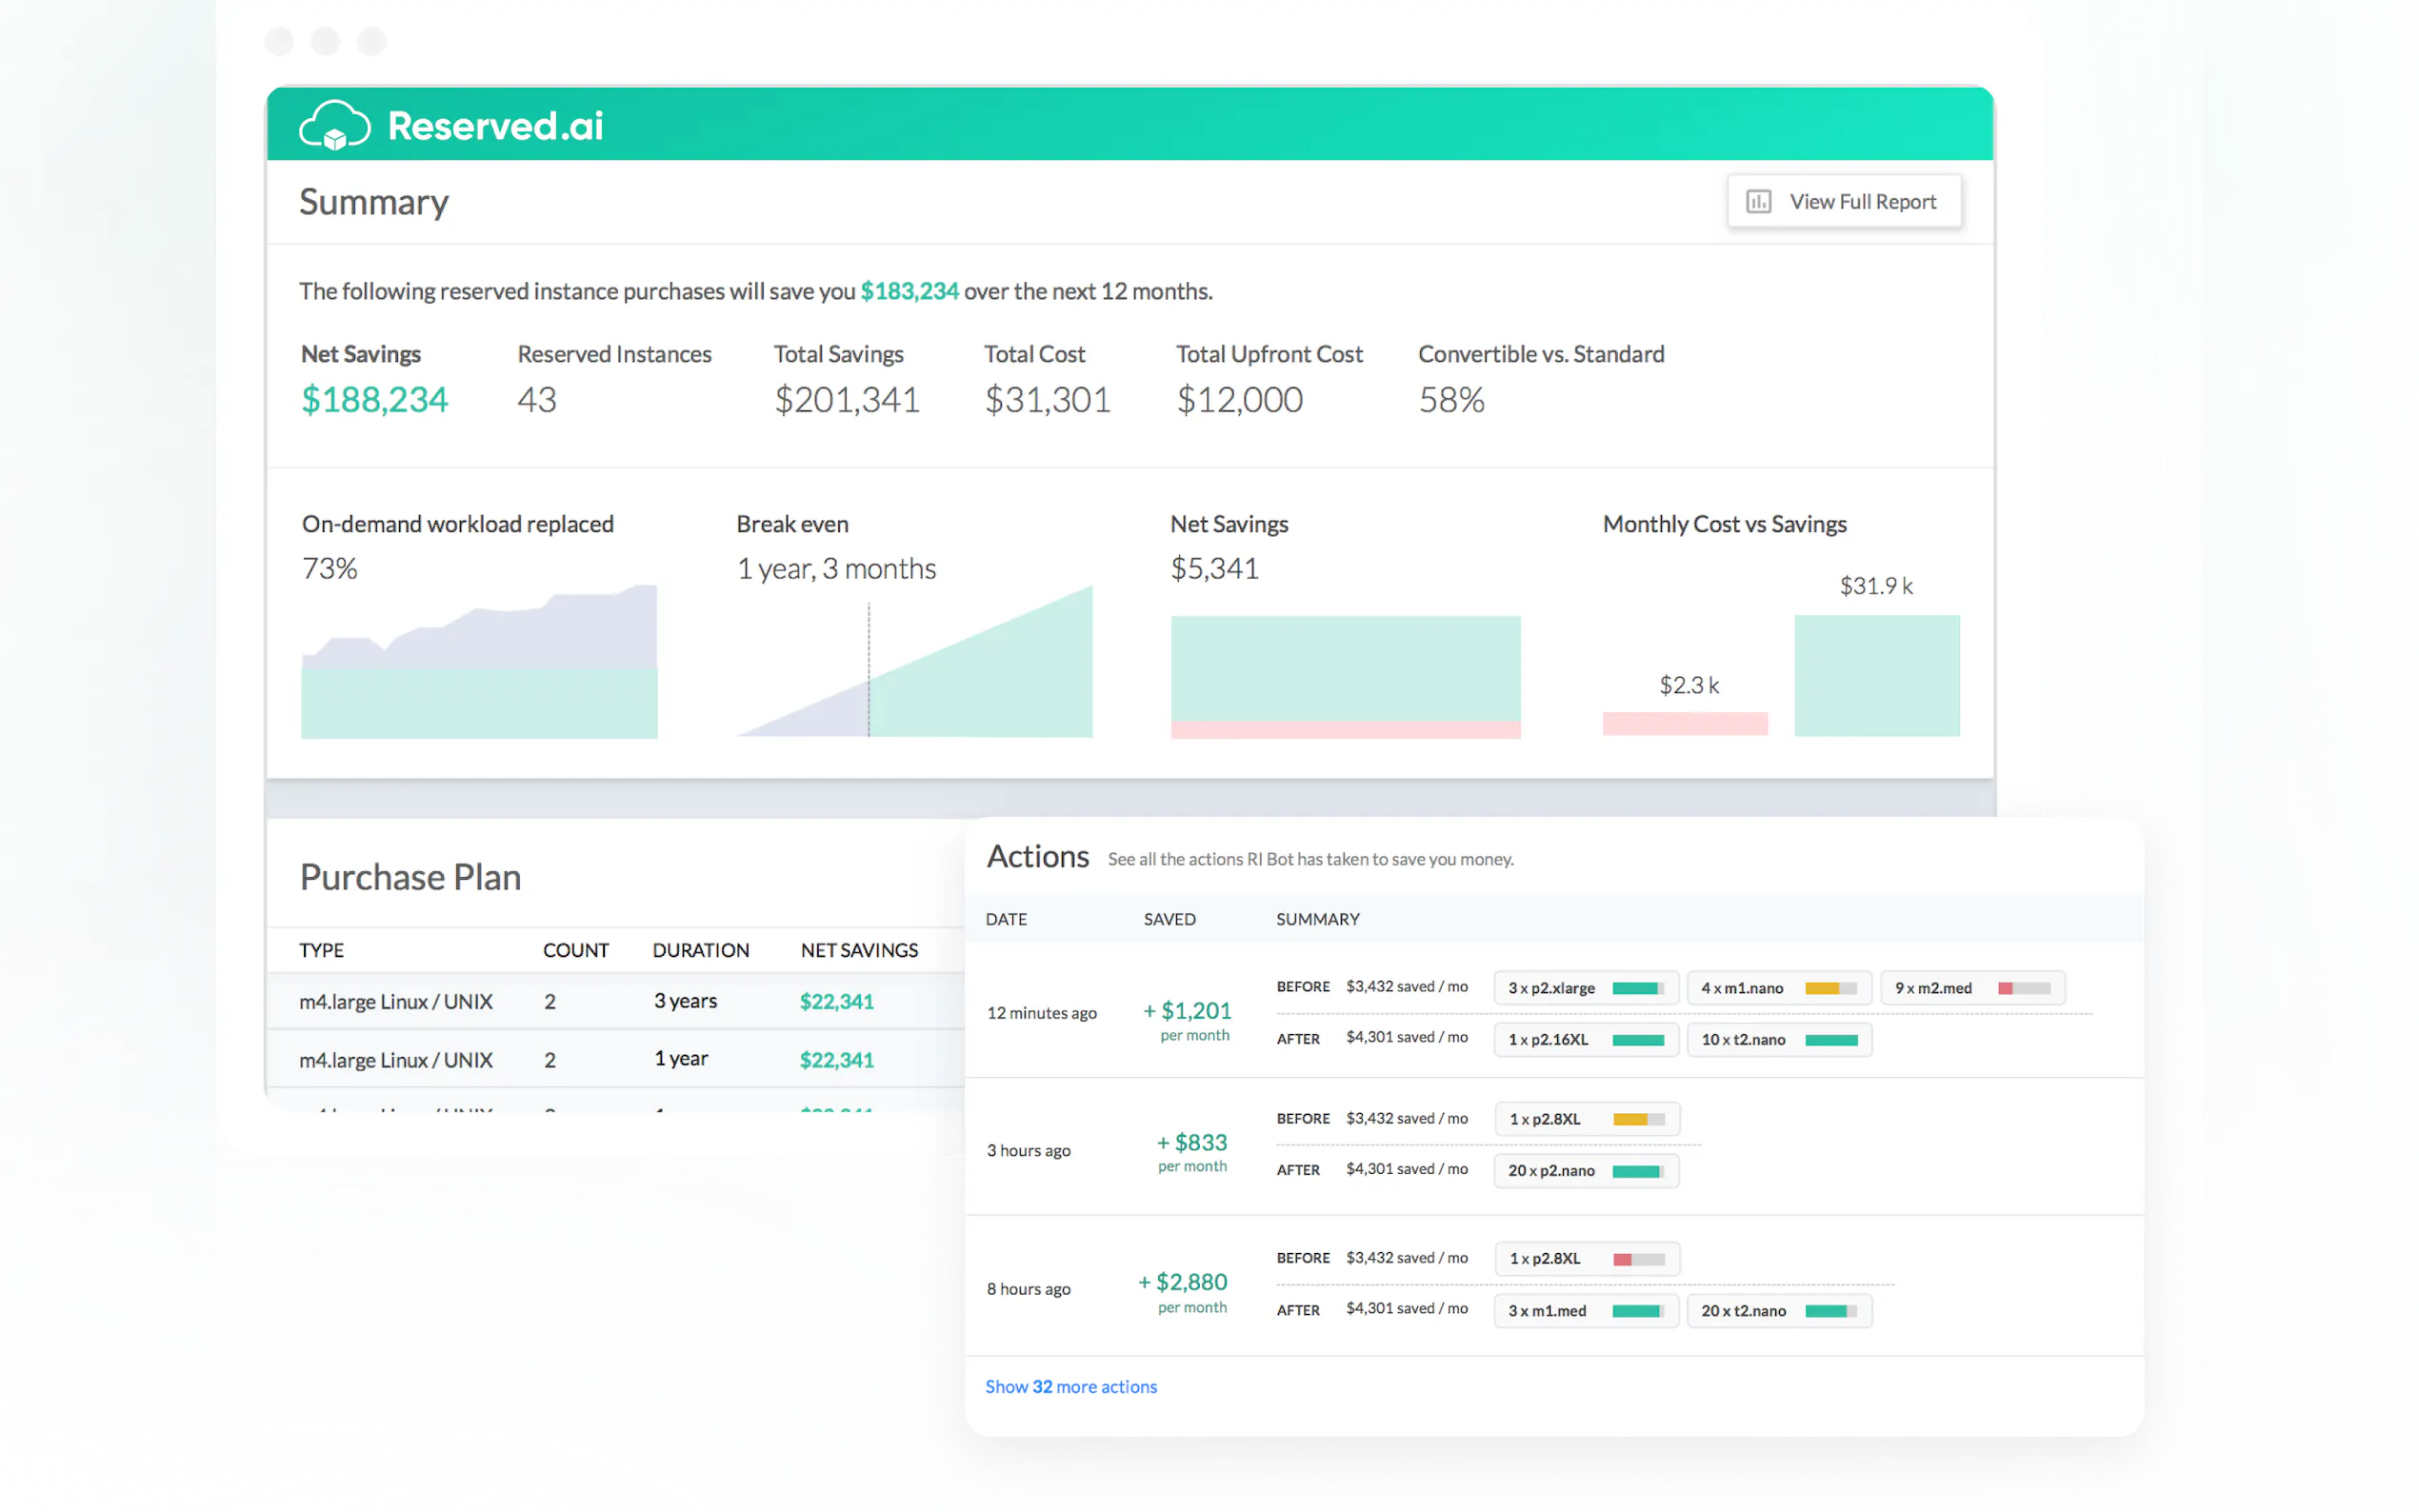
Task: Click the Break even triangle chart
Action: (x=914, y=662)
